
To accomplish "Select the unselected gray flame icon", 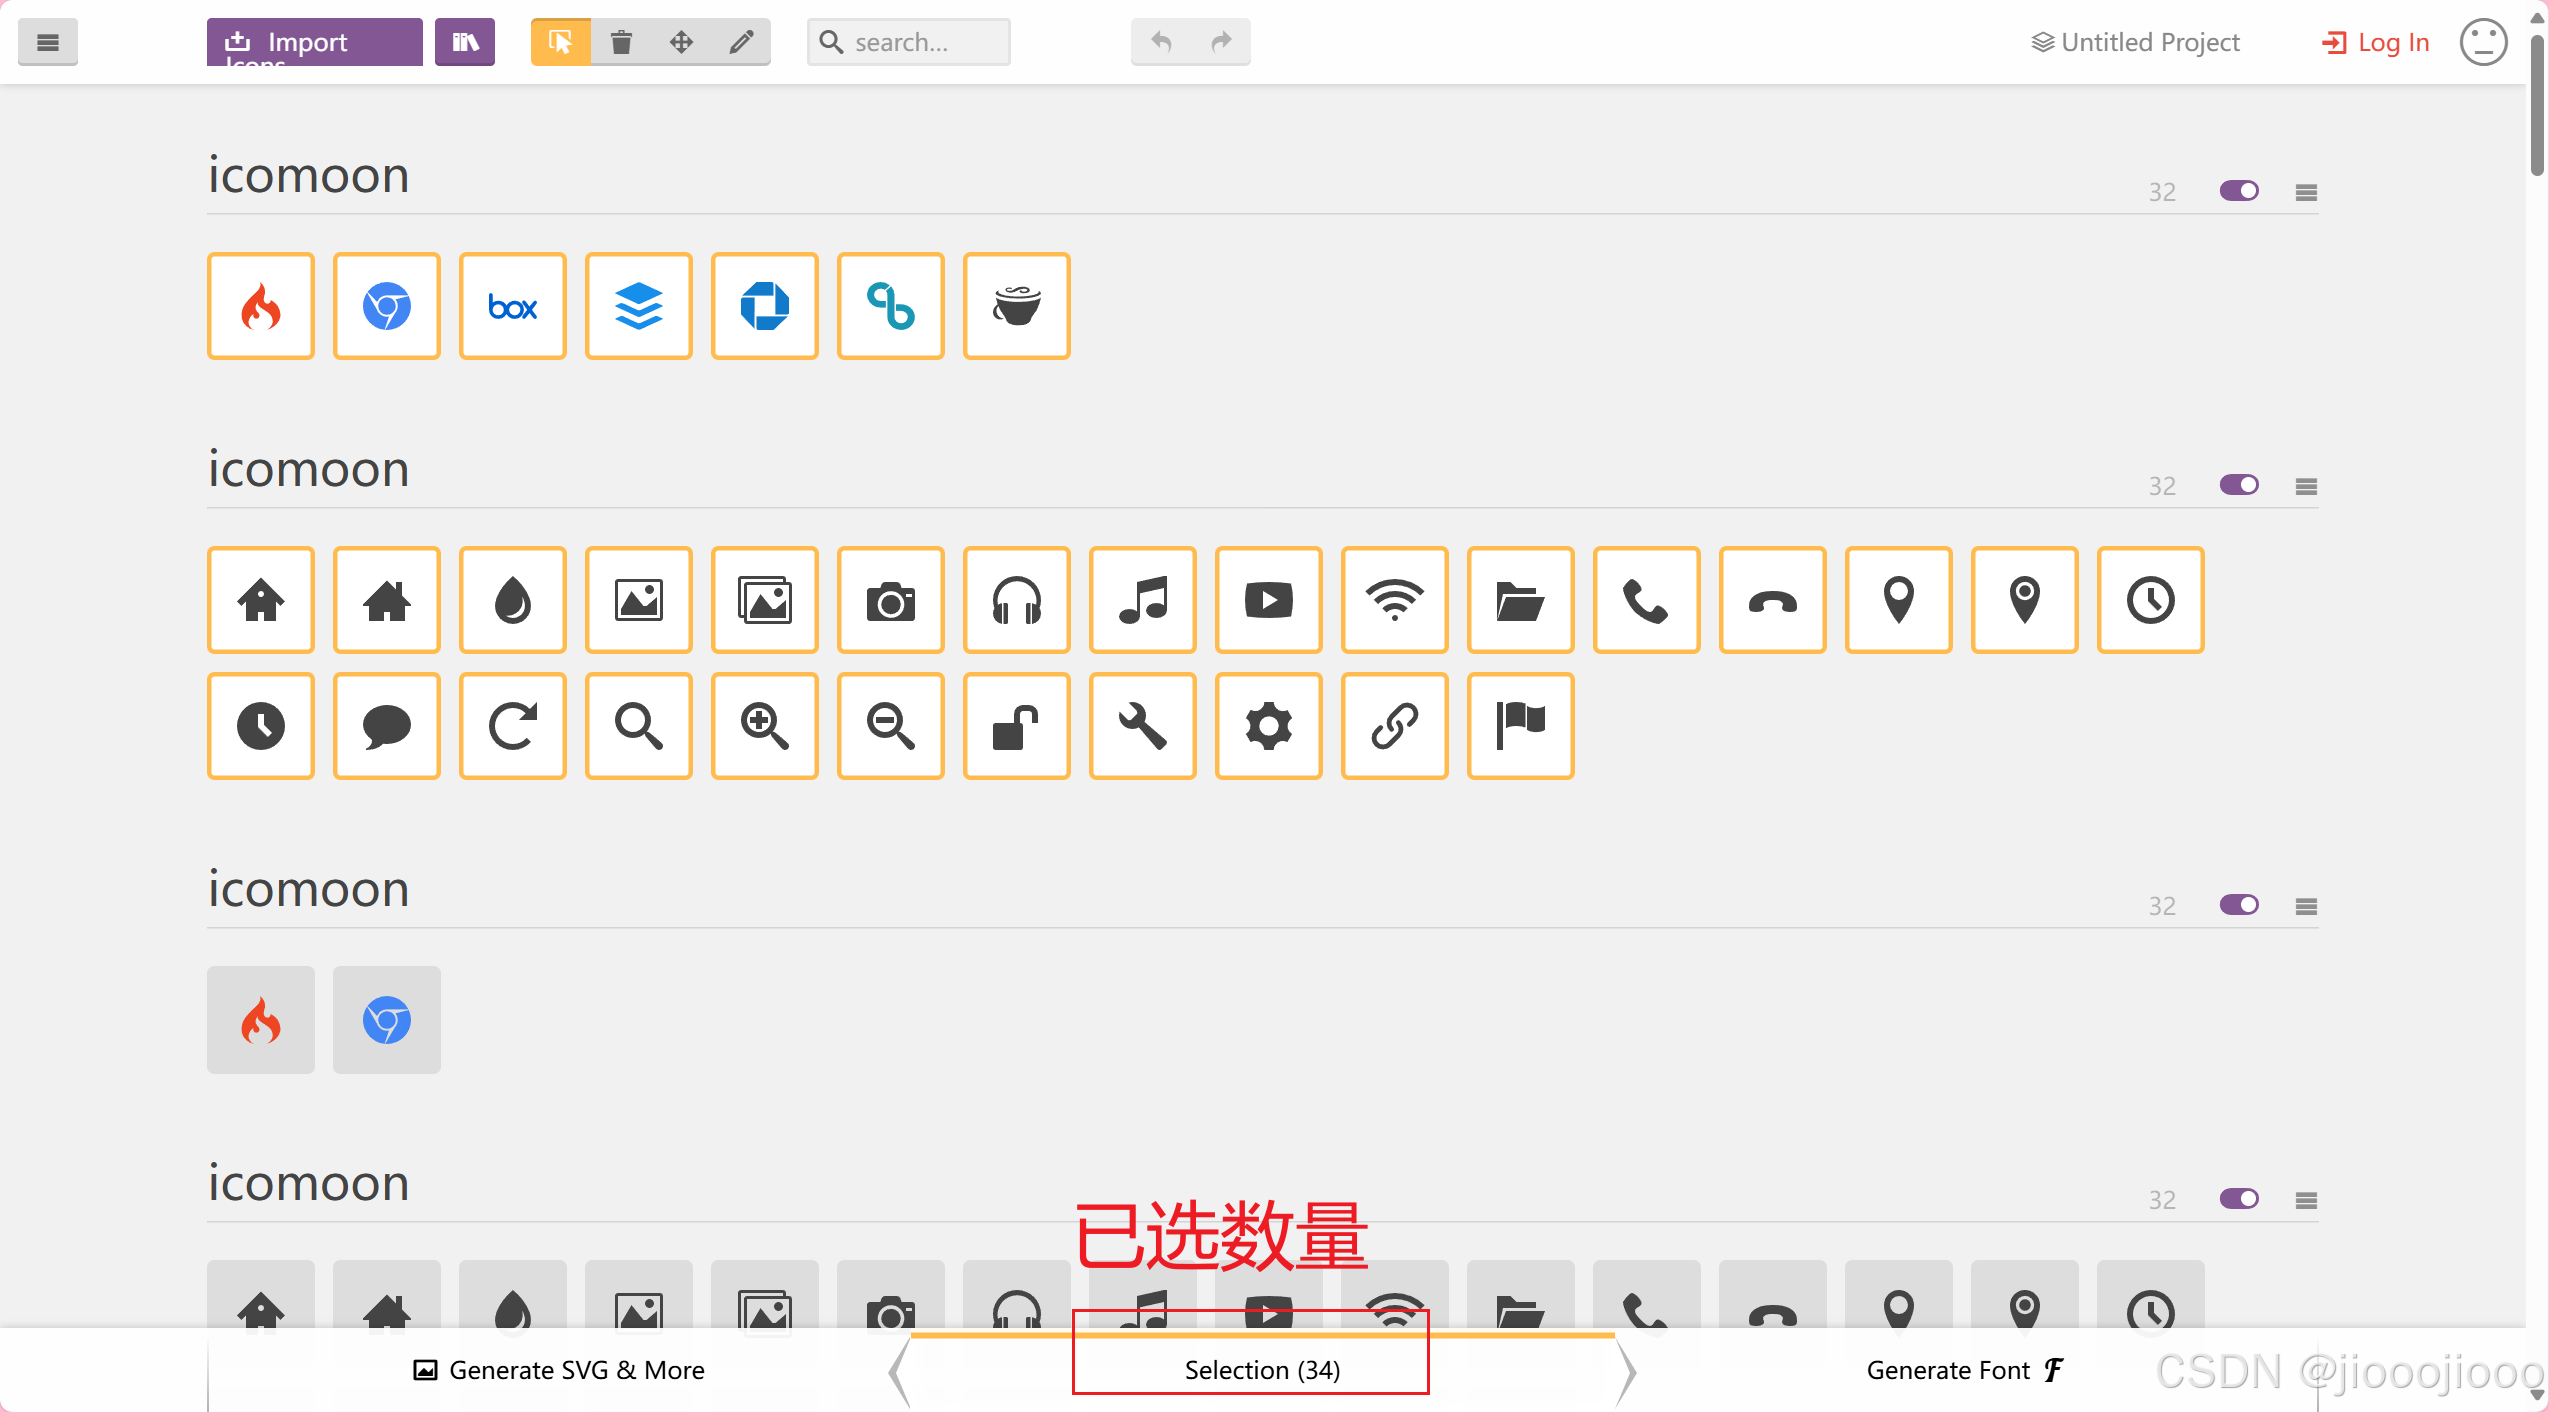I will coord(261,1020).
